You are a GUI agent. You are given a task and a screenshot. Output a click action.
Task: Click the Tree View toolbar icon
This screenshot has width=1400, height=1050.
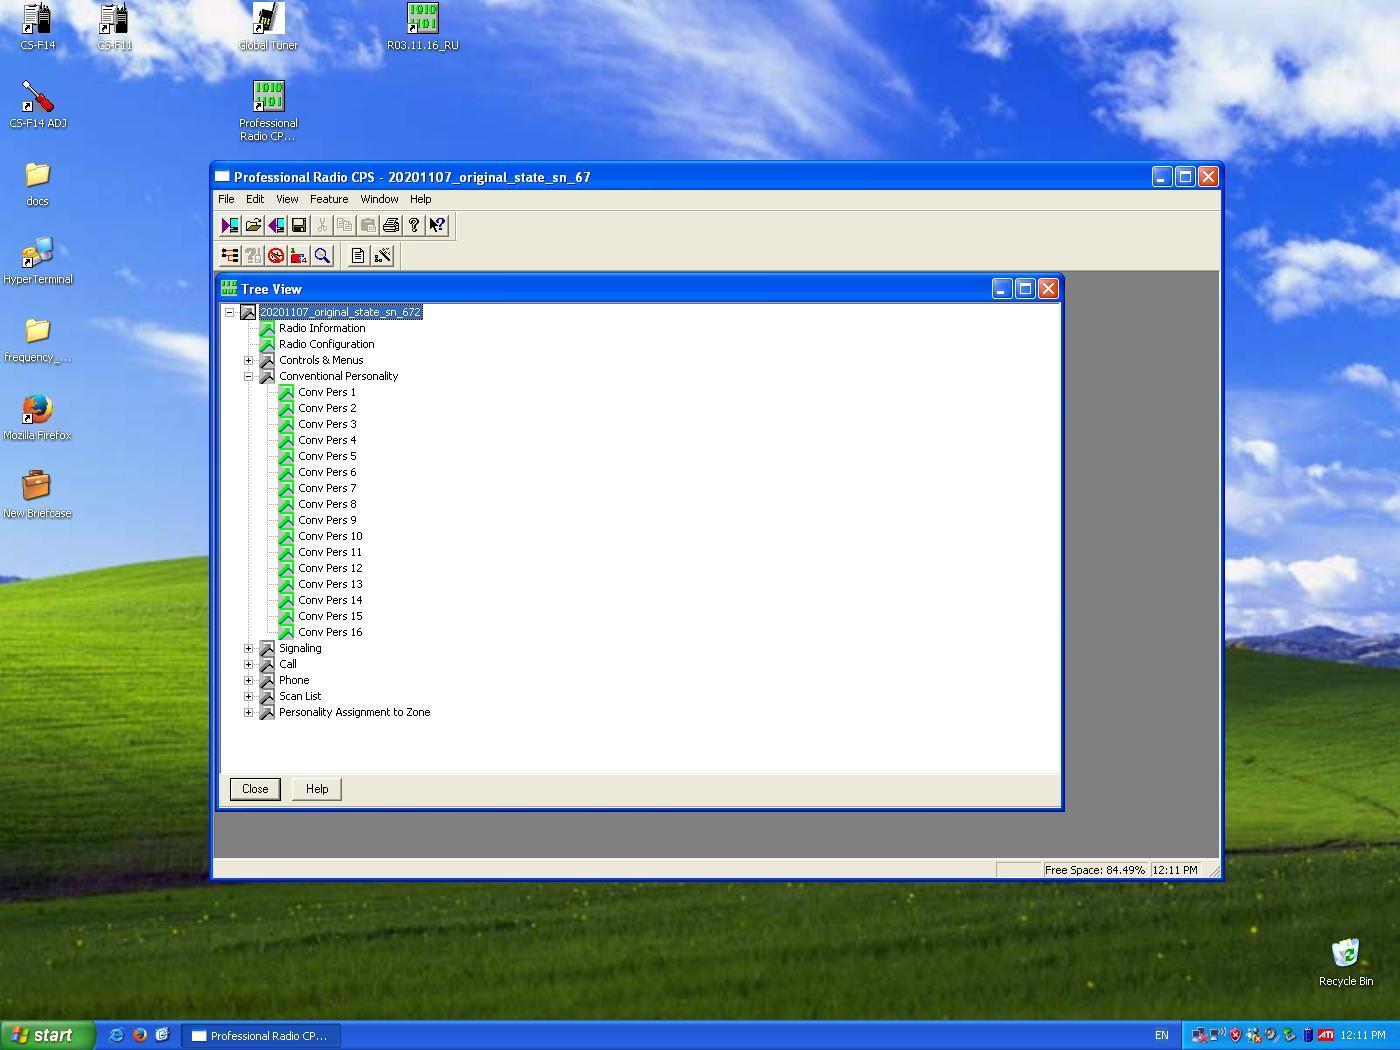[230, 256]
